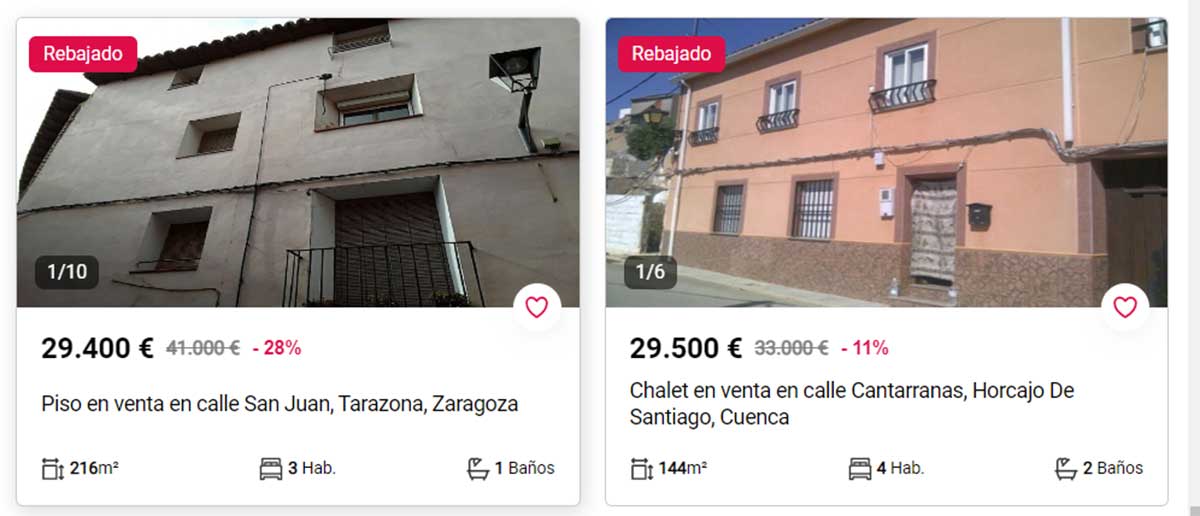Open the Tarazona house photo

298,162
